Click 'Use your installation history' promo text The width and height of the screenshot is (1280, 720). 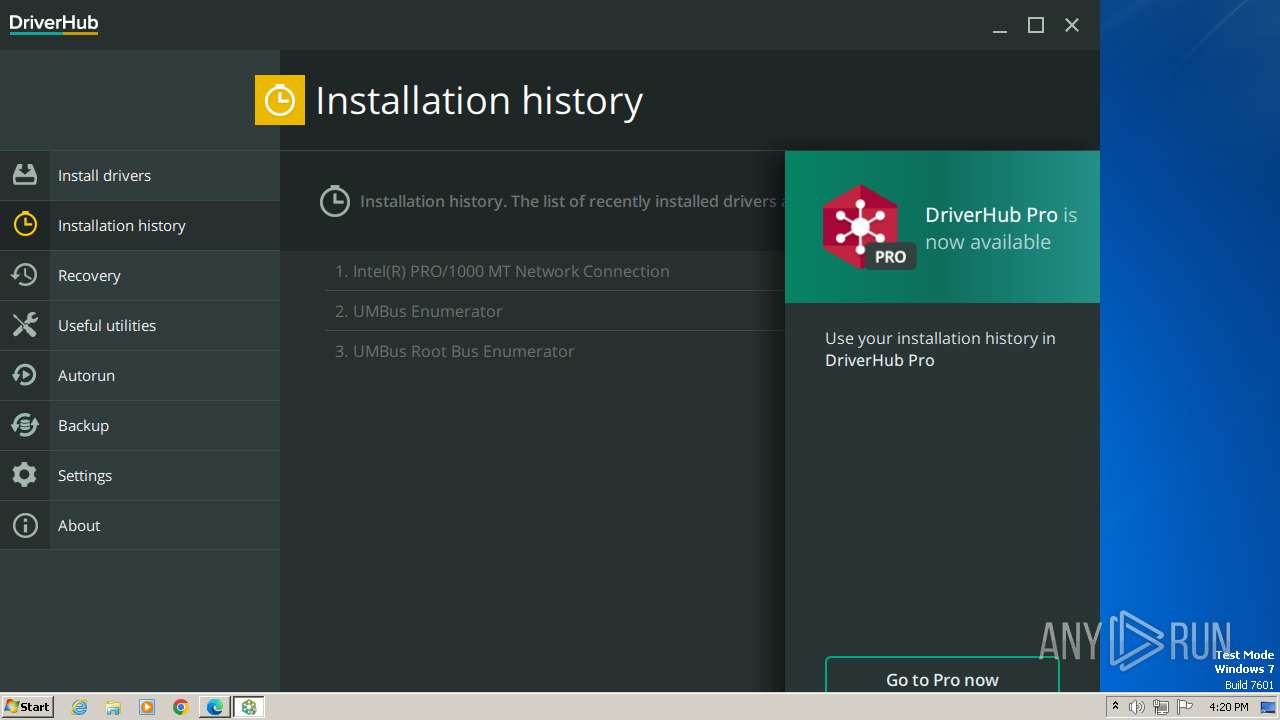click(940, 349)
